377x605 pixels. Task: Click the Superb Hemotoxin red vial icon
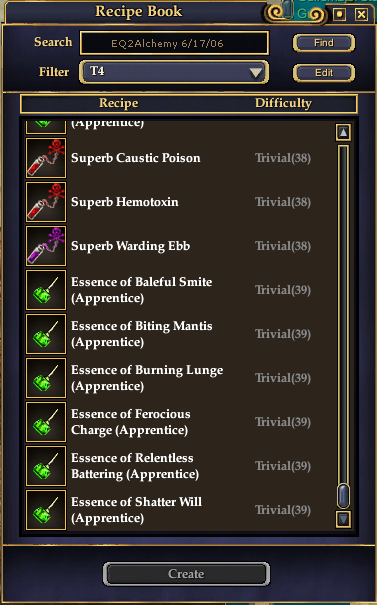pos(46,202)
